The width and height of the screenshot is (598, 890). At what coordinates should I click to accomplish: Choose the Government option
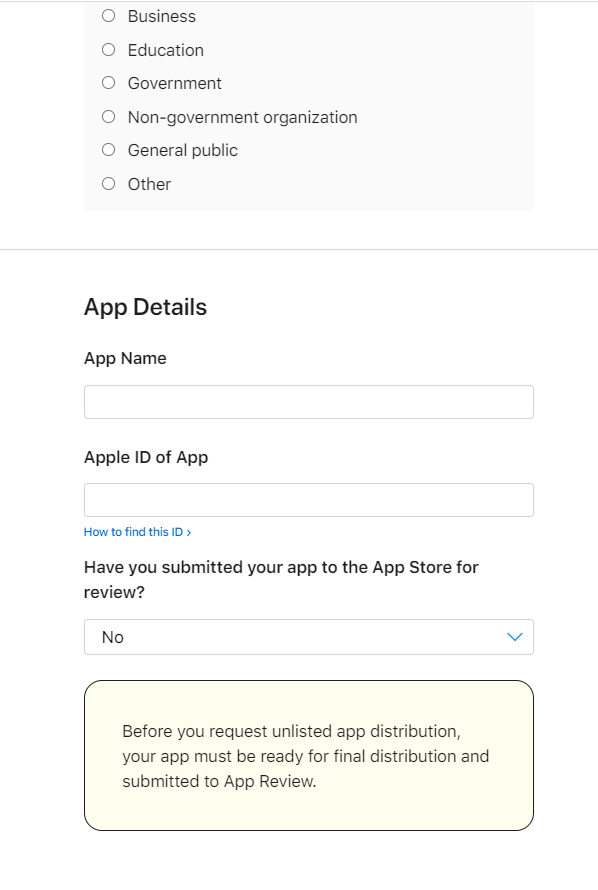click(x=108, y=83)
